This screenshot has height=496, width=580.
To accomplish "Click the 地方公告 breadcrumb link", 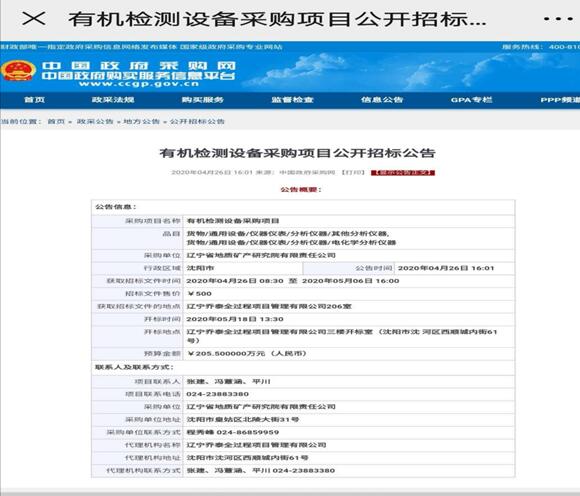I will coord(141,121).
